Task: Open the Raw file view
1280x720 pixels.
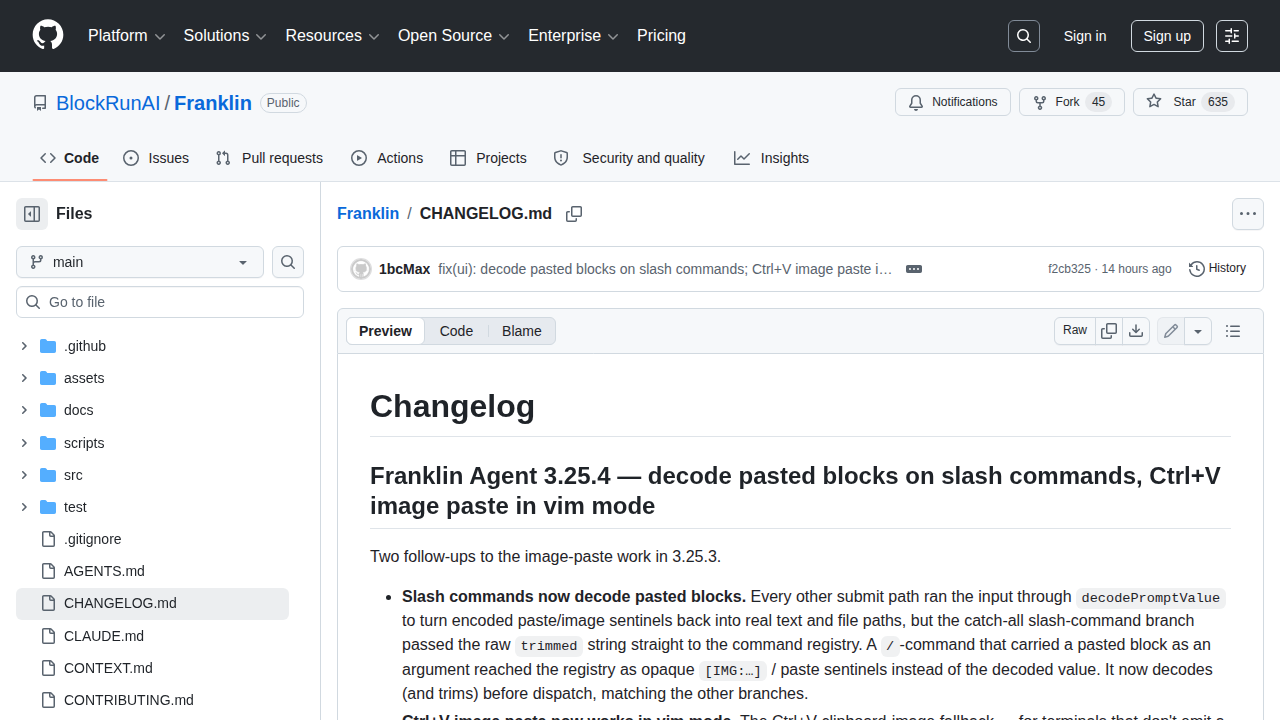Action: tap(1075, 331)
